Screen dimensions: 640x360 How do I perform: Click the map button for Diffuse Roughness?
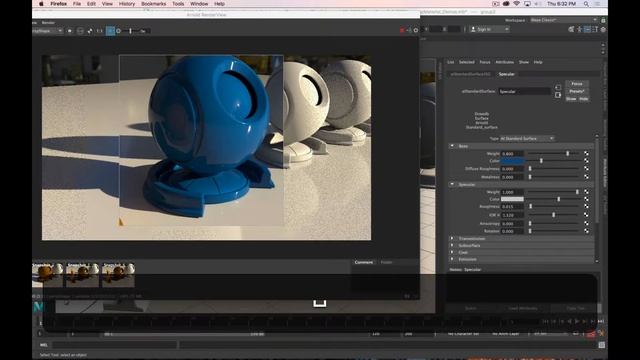(x=587, y=169)
